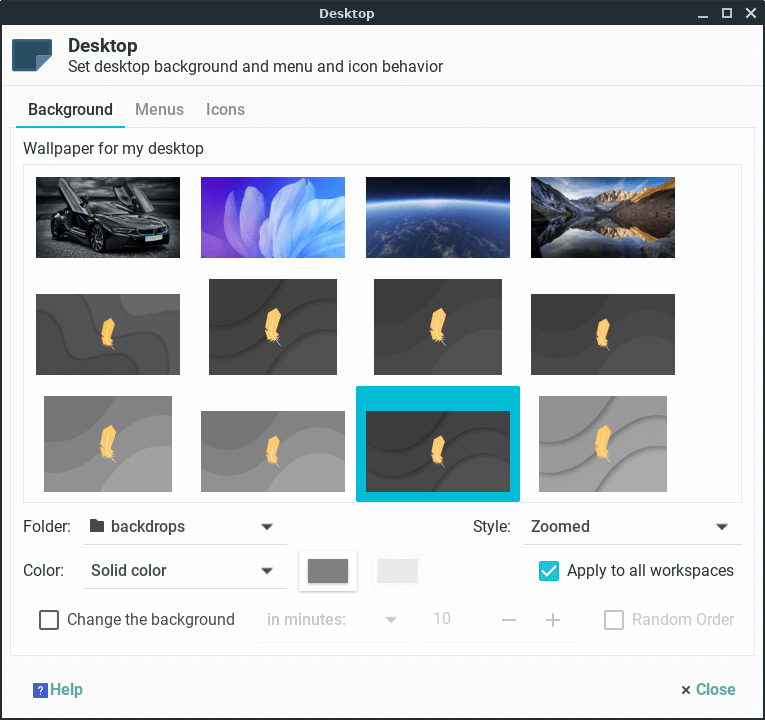Select the mountain lake reflection wallpaper
The width and height of the screenshot is (765, 720).
603,218
